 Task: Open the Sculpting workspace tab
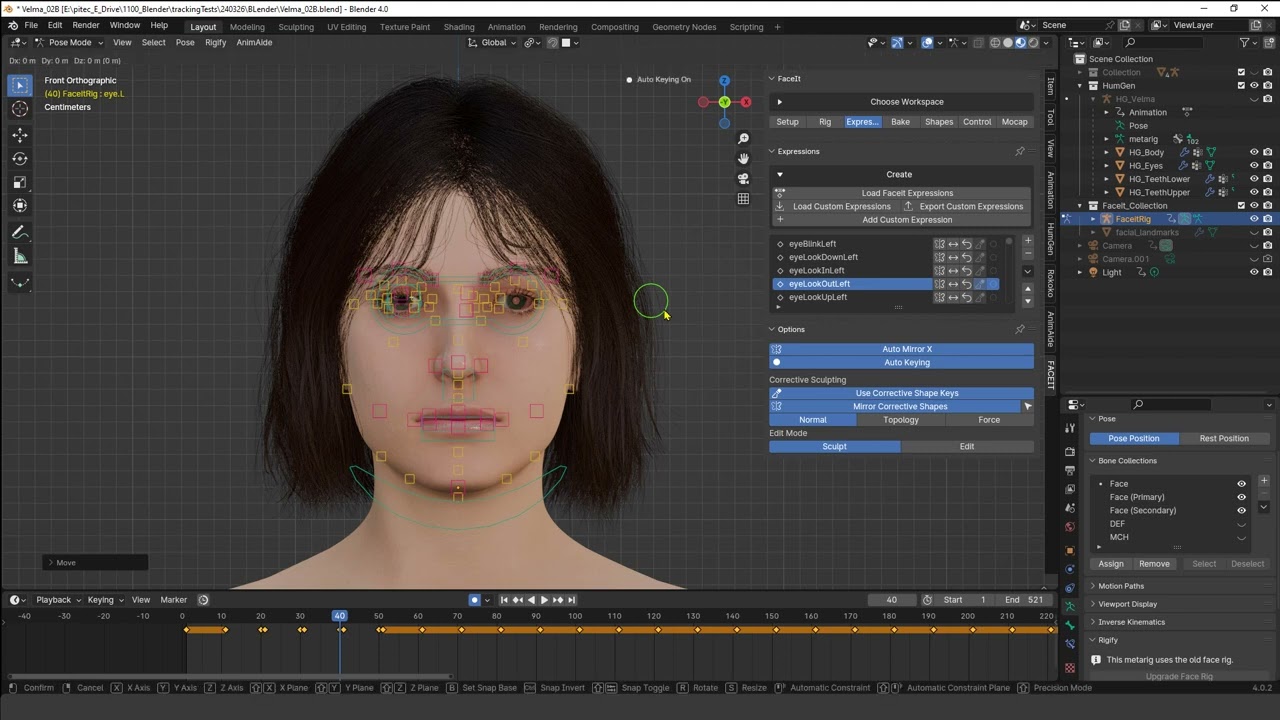(296, 27)
